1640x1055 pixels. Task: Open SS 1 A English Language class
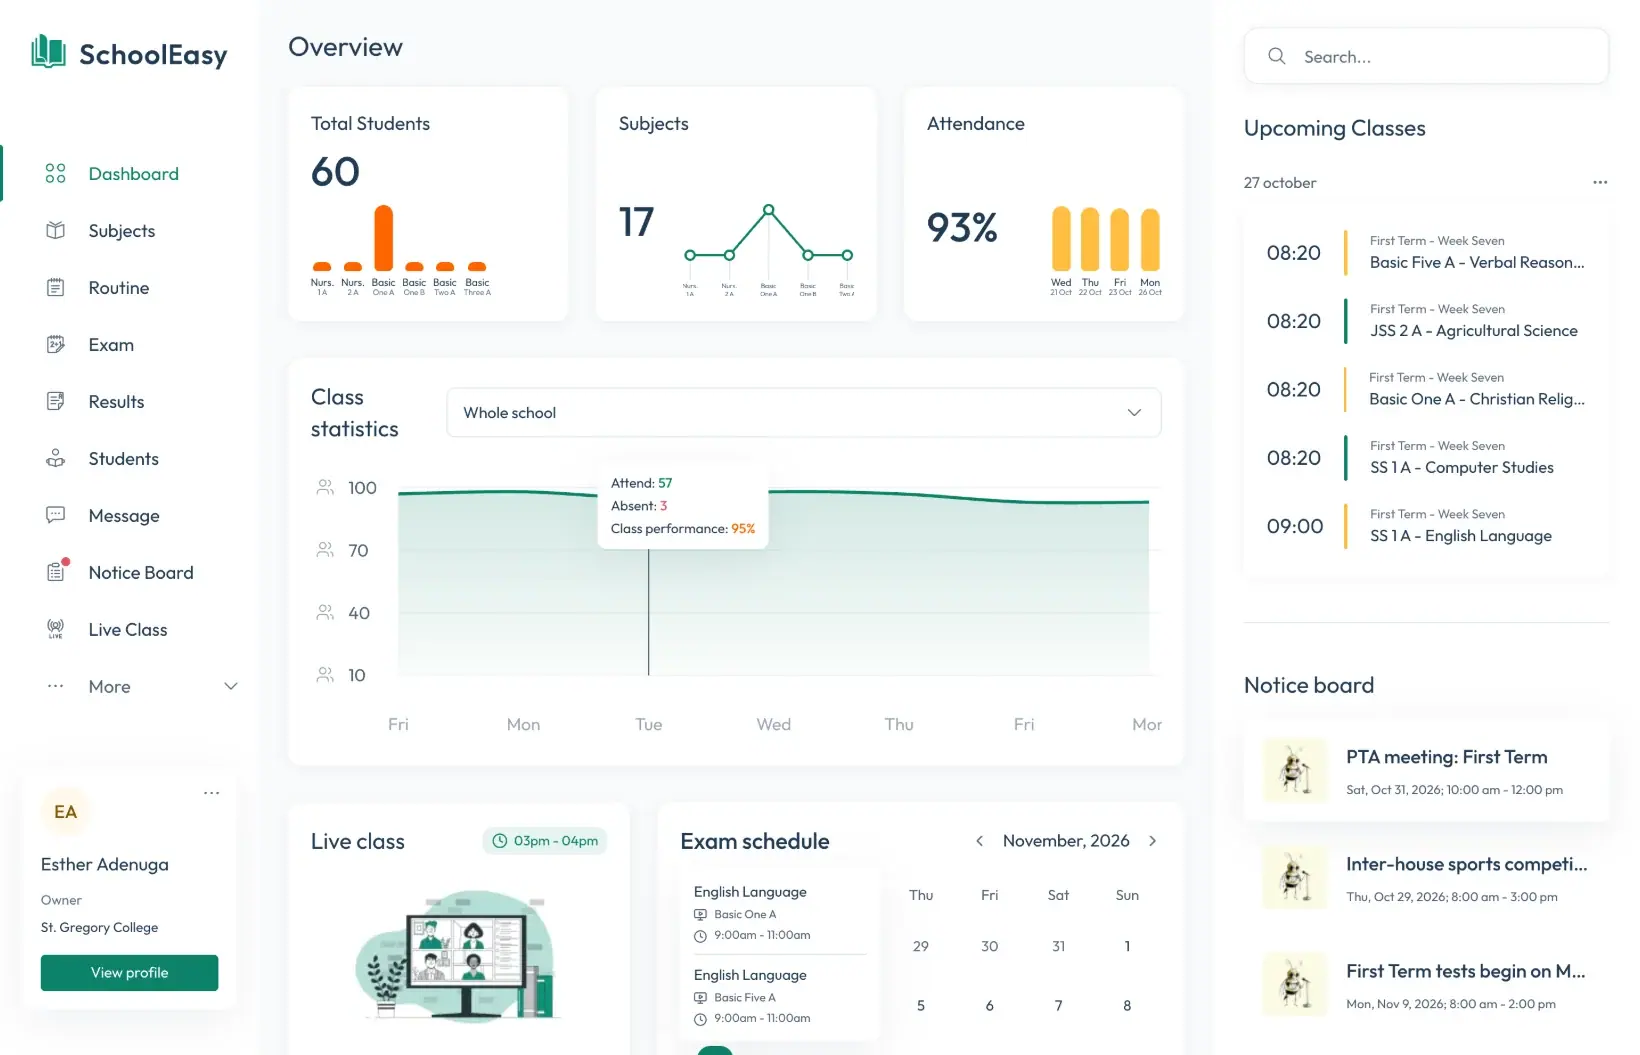pyautogui.click(x=1427, y=526)
